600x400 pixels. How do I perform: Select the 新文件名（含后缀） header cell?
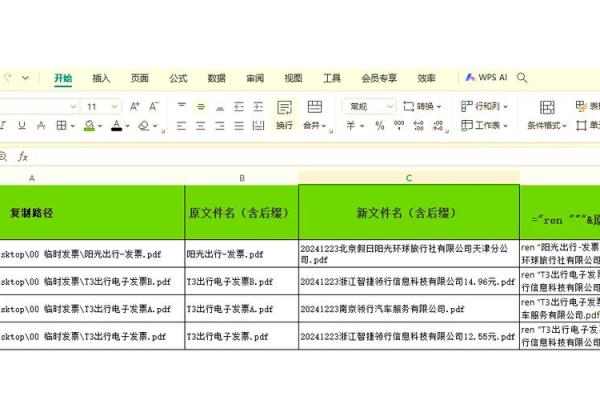pos(409,212)
